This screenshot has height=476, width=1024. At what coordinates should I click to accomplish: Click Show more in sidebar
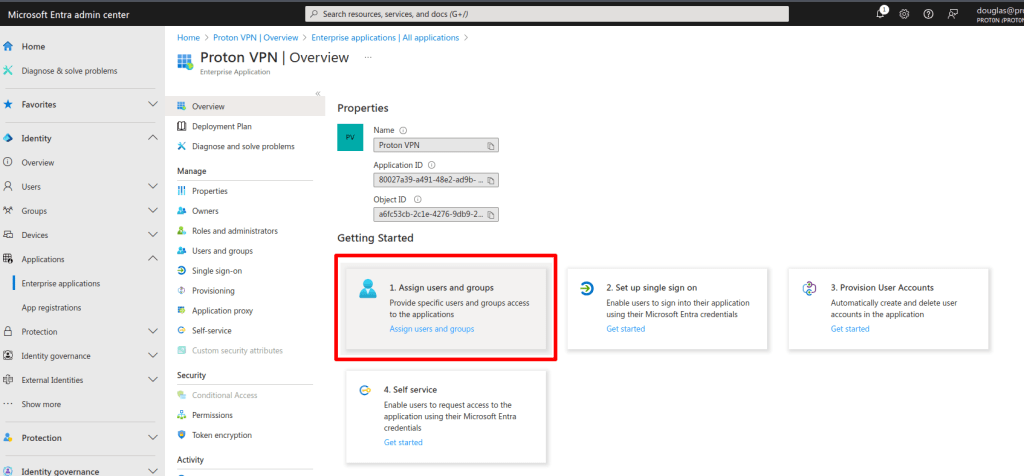(41, 404)
